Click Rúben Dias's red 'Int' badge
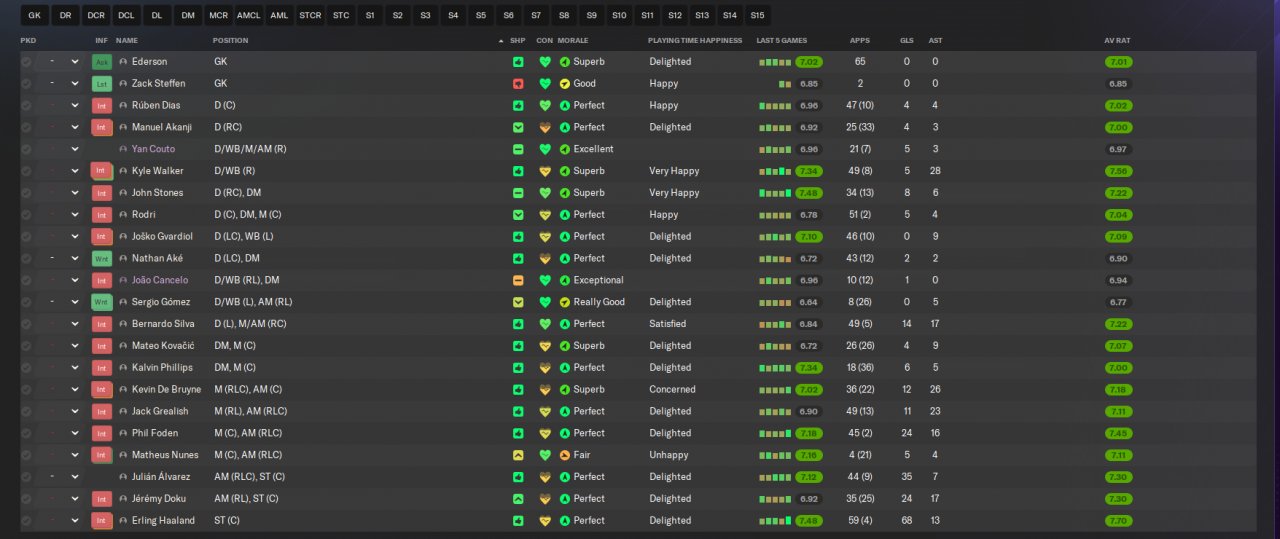Image resolution: width=1280 pixels, height=539 pixels. (x=101, y=106)
